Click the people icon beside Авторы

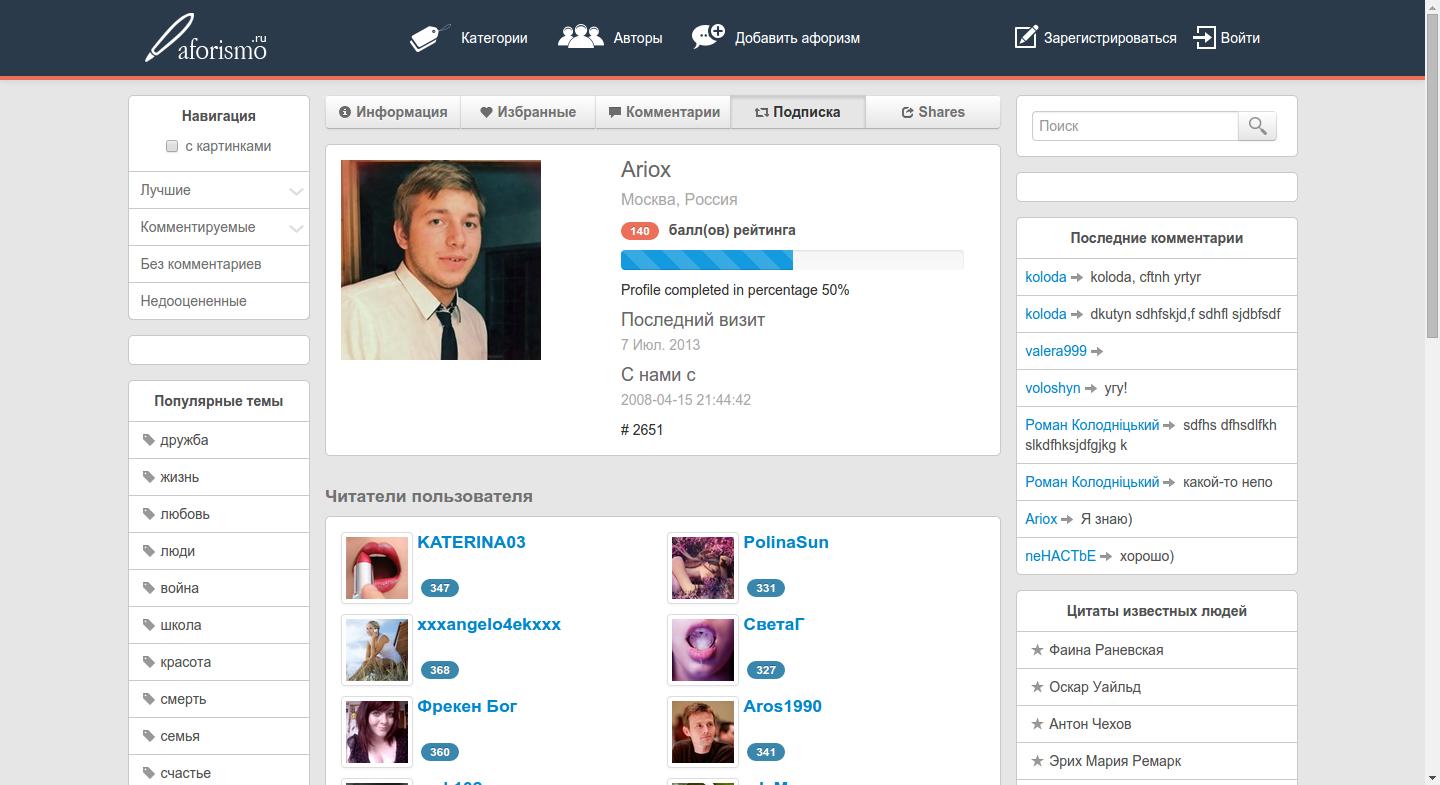click(x=580, y=37)
